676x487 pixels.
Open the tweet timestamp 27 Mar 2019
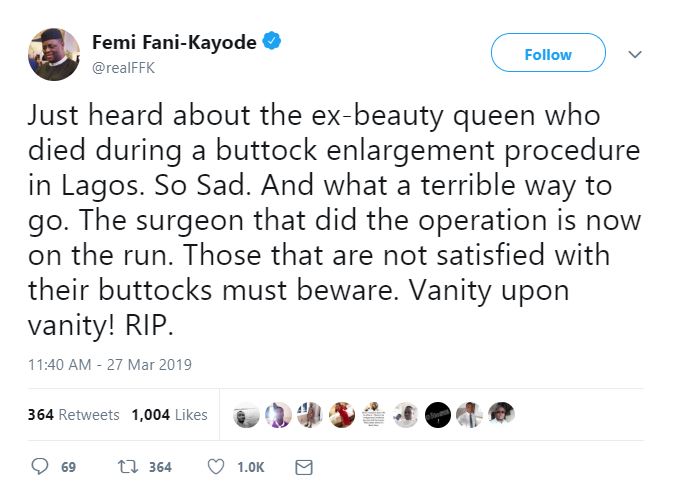click(110, 365)
